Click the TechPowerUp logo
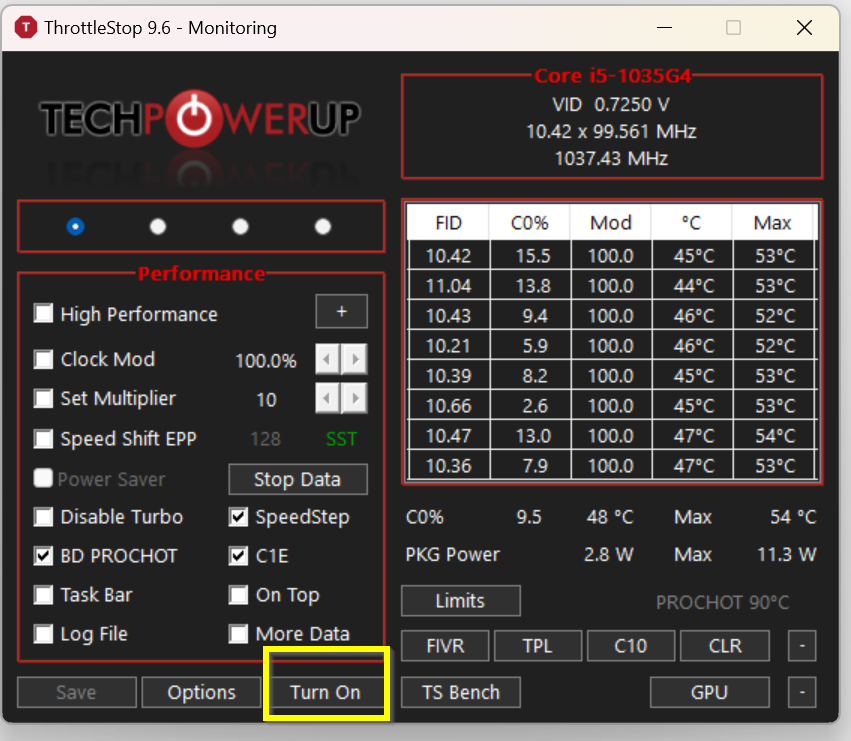Screen dimensions: 851x741 coord(200,119)
